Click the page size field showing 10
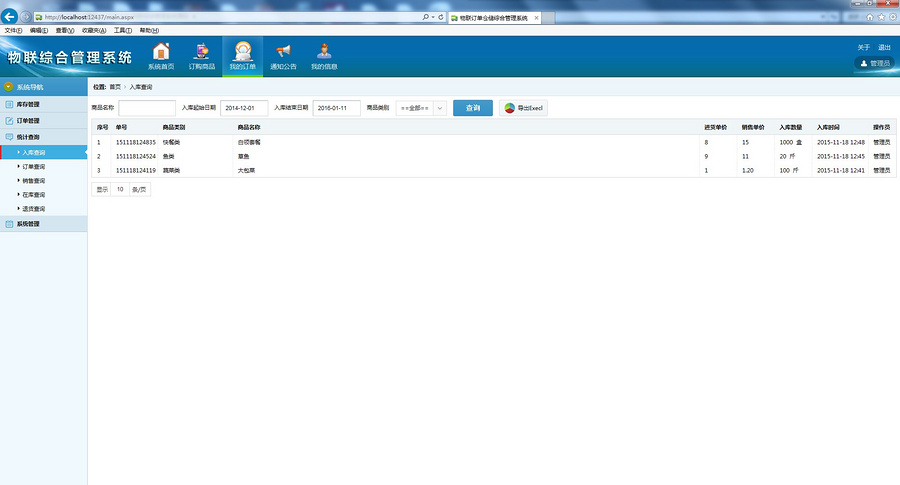Screen dimensions: 900x485 tap(120, 189)
